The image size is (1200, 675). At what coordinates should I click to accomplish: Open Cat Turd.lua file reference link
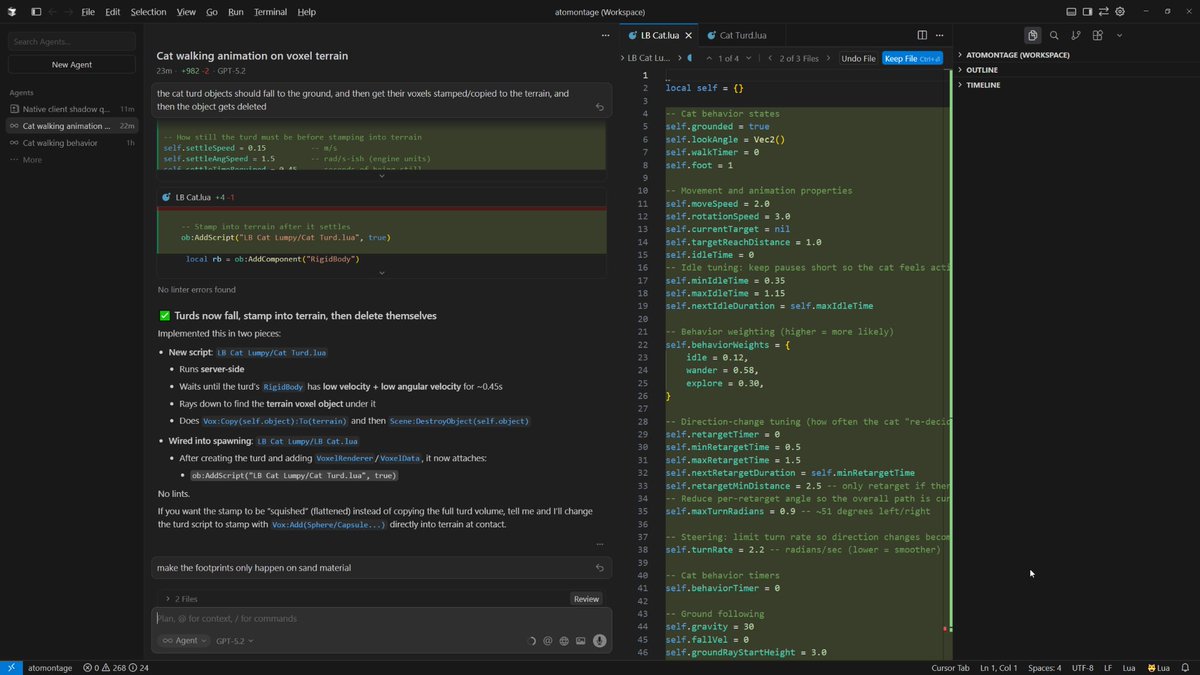(271, 353)
